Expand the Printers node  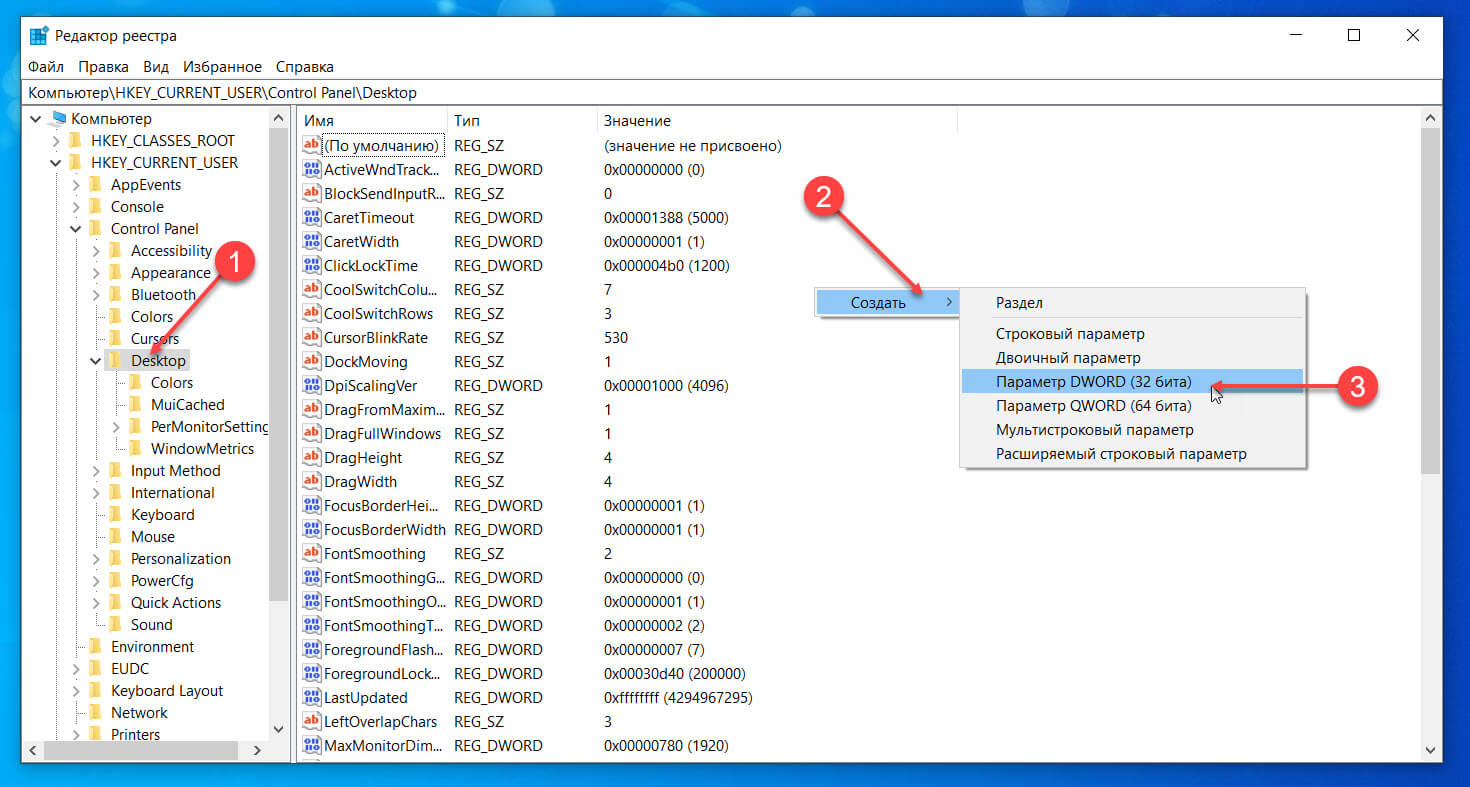(76, 735)
